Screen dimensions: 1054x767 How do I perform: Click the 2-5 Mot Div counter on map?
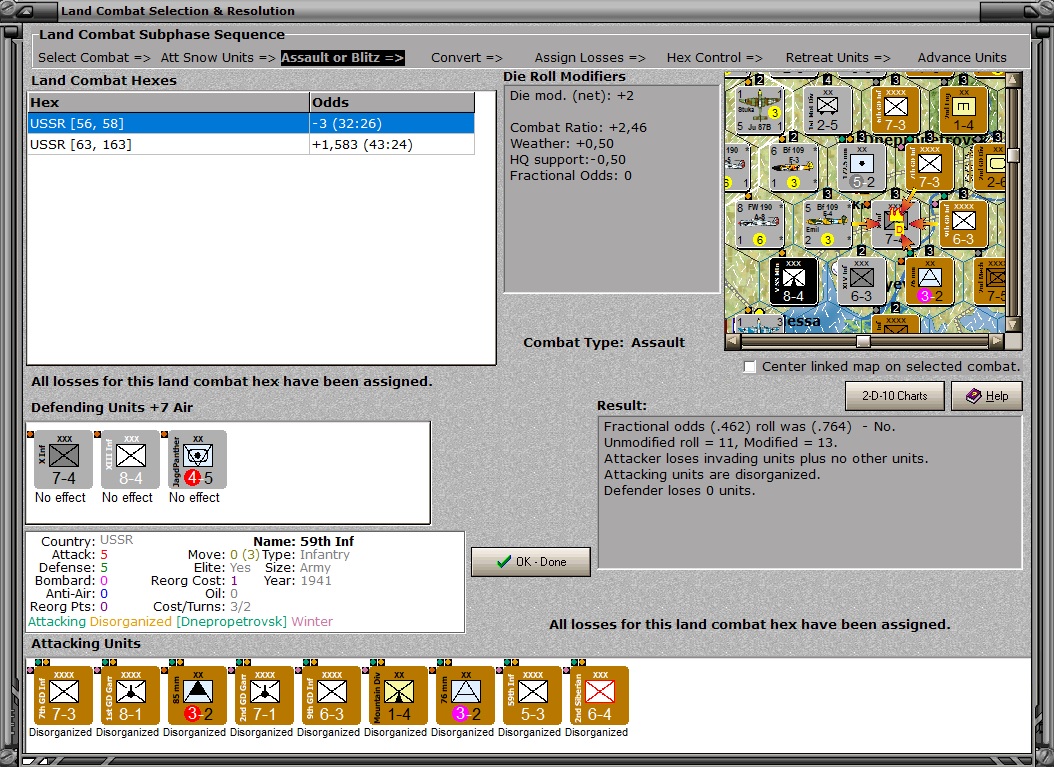click(827, 110)
